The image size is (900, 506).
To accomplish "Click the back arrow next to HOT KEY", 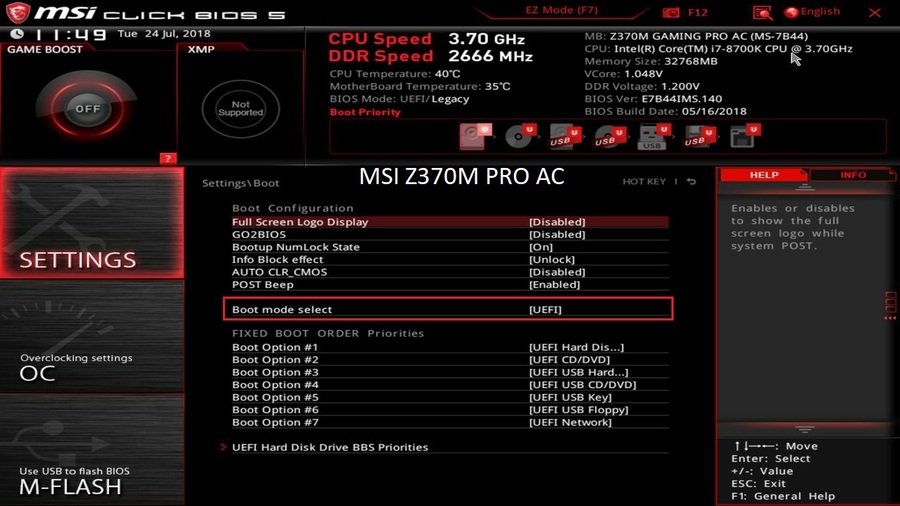I will (x=692, y=182).
